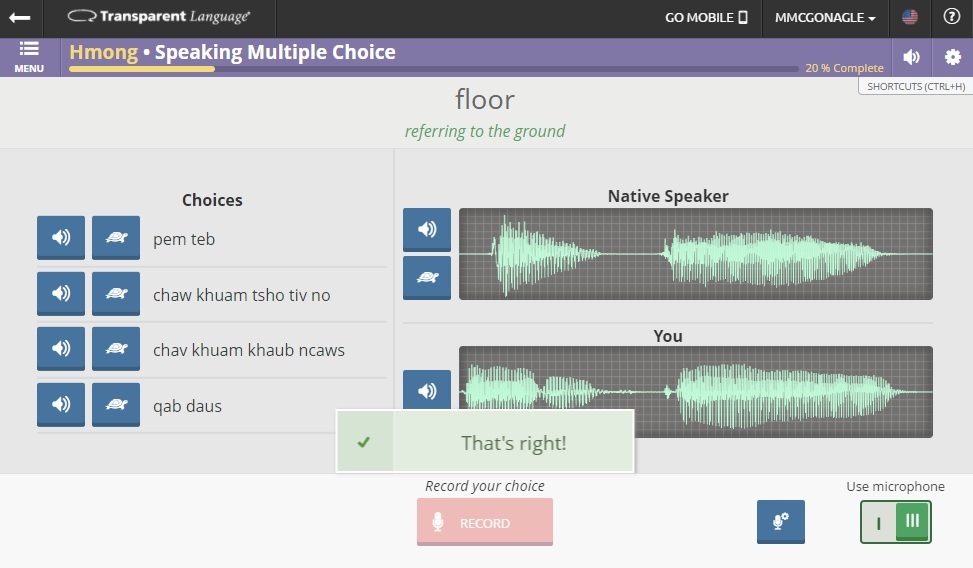Click the prompt word 'floor'
The image size is (973, 568).
[x=485, y=100]
